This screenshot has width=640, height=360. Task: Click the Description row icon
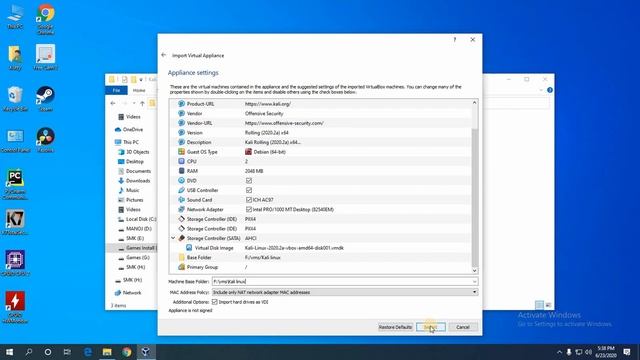[x=181, y=142]
